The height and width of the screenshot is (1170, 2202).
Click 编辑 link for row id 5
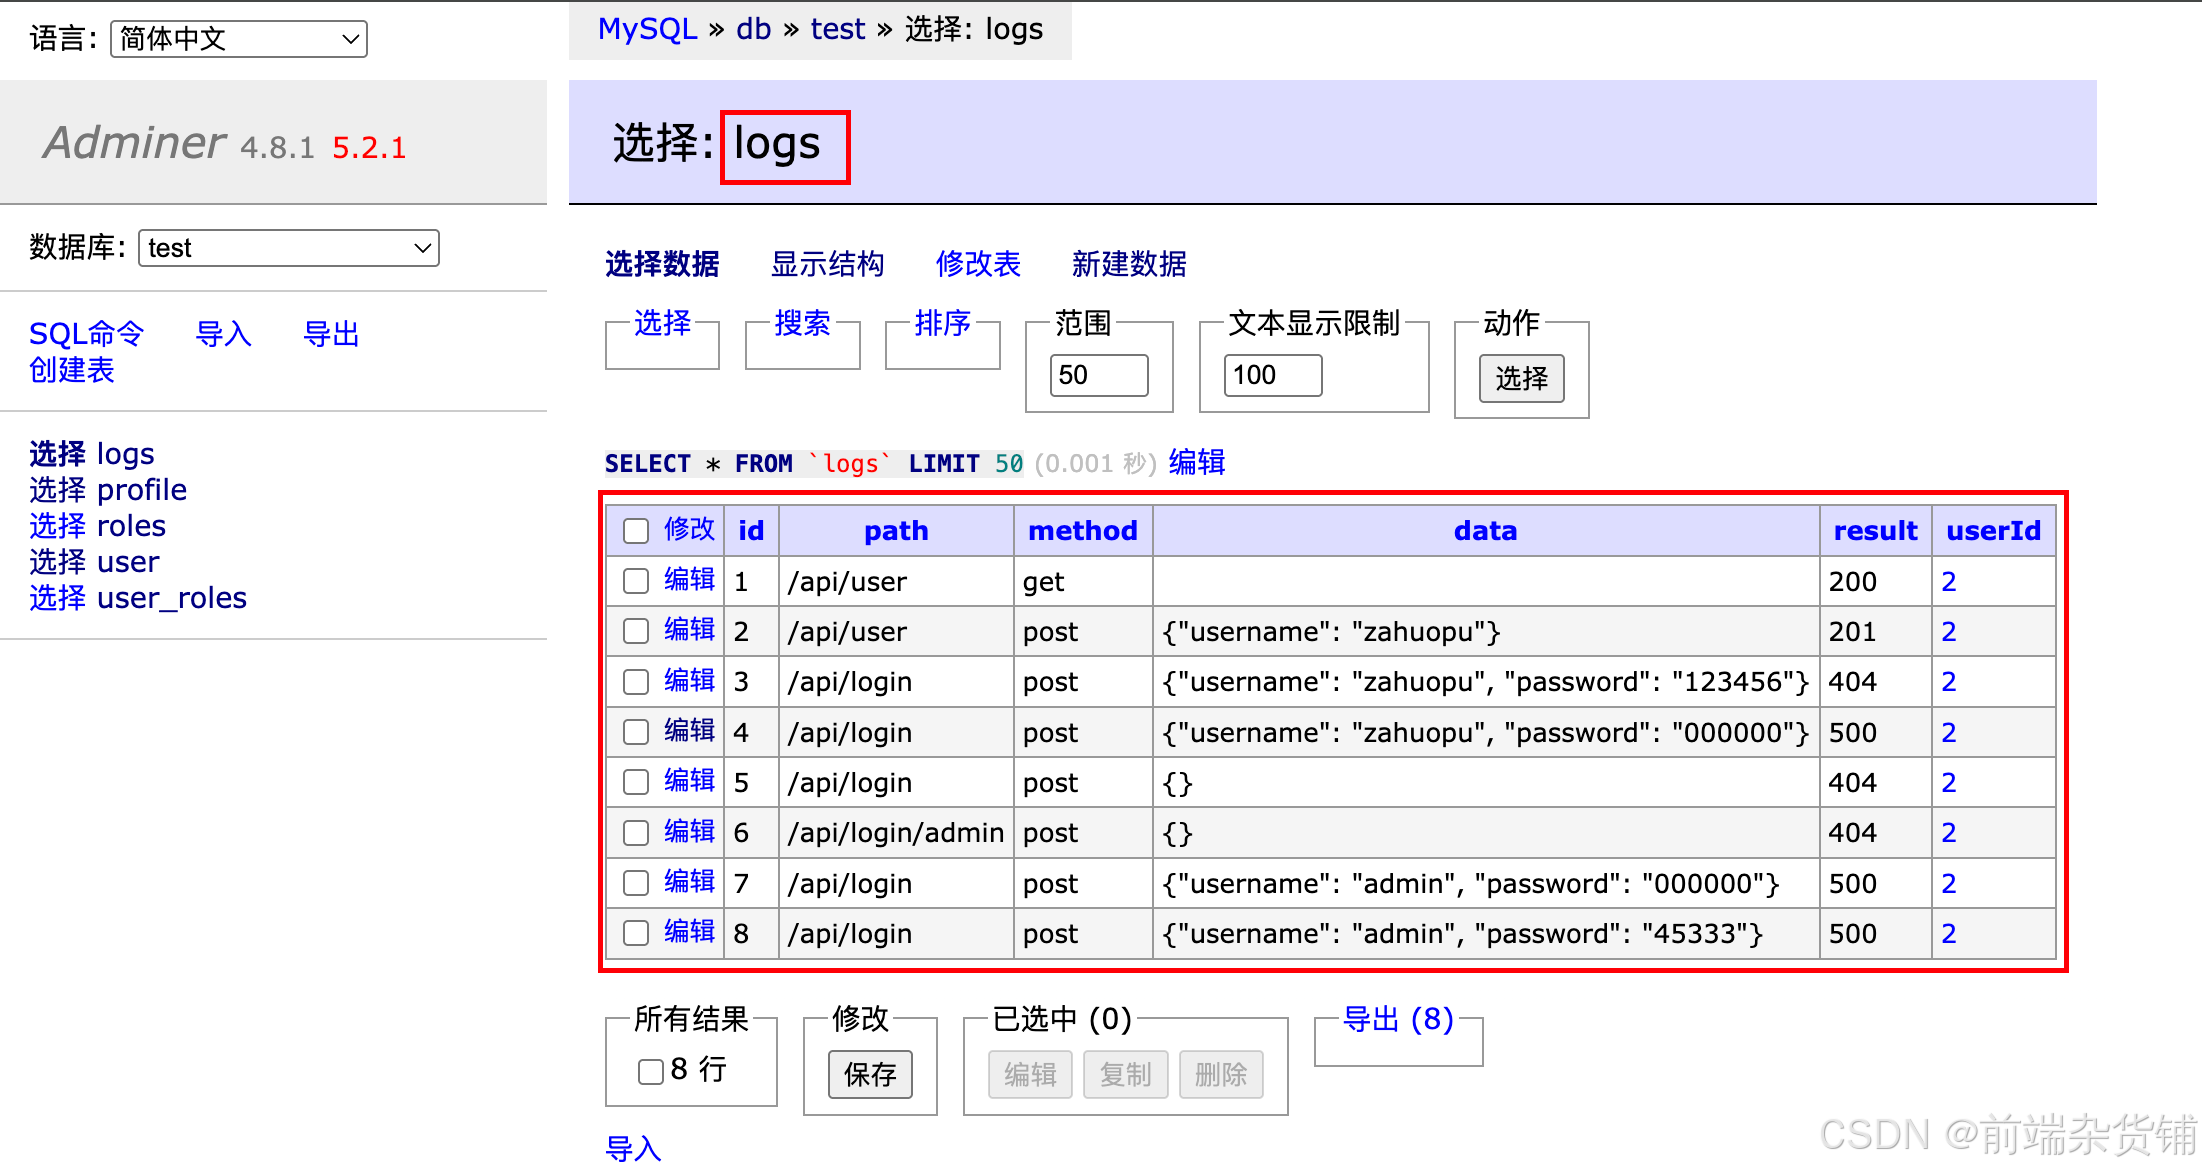pos(689,781)
